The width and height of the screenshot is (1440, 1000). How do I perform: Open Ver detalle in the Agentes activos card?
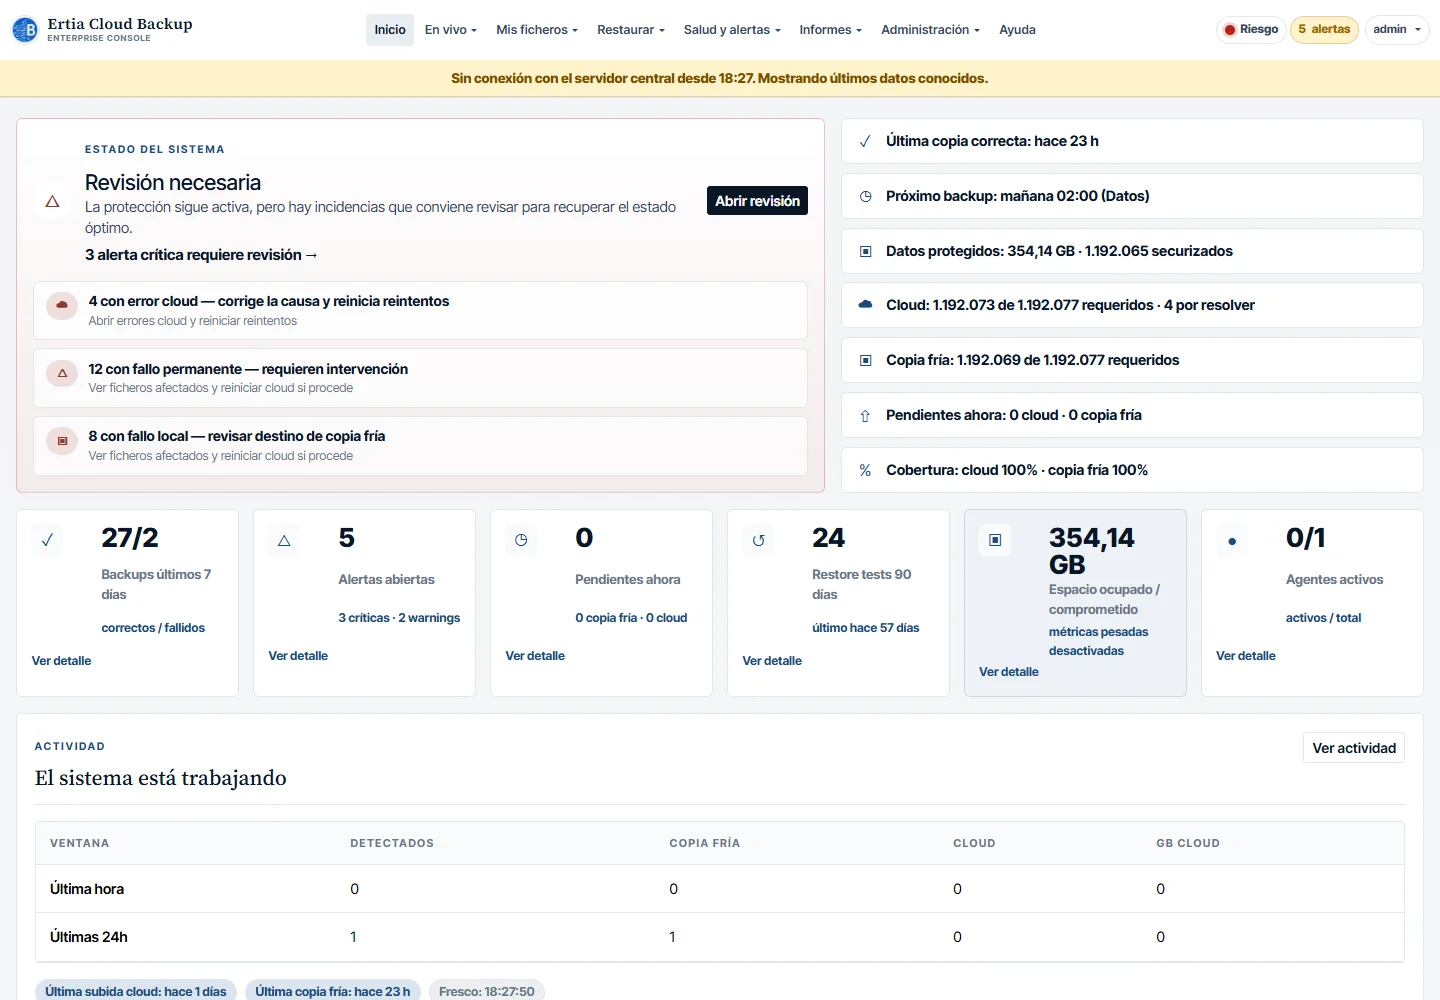pyautogui.click(x=1246, y=656)
